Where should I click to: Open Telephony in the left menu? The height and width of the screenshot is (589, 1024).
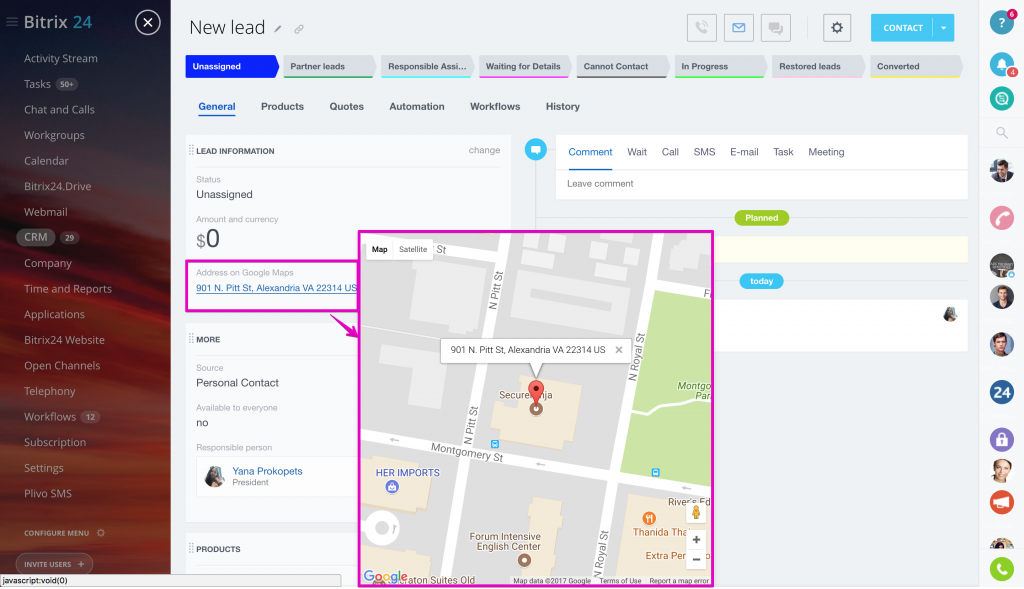pyautogui.click(x=50, y=391)
